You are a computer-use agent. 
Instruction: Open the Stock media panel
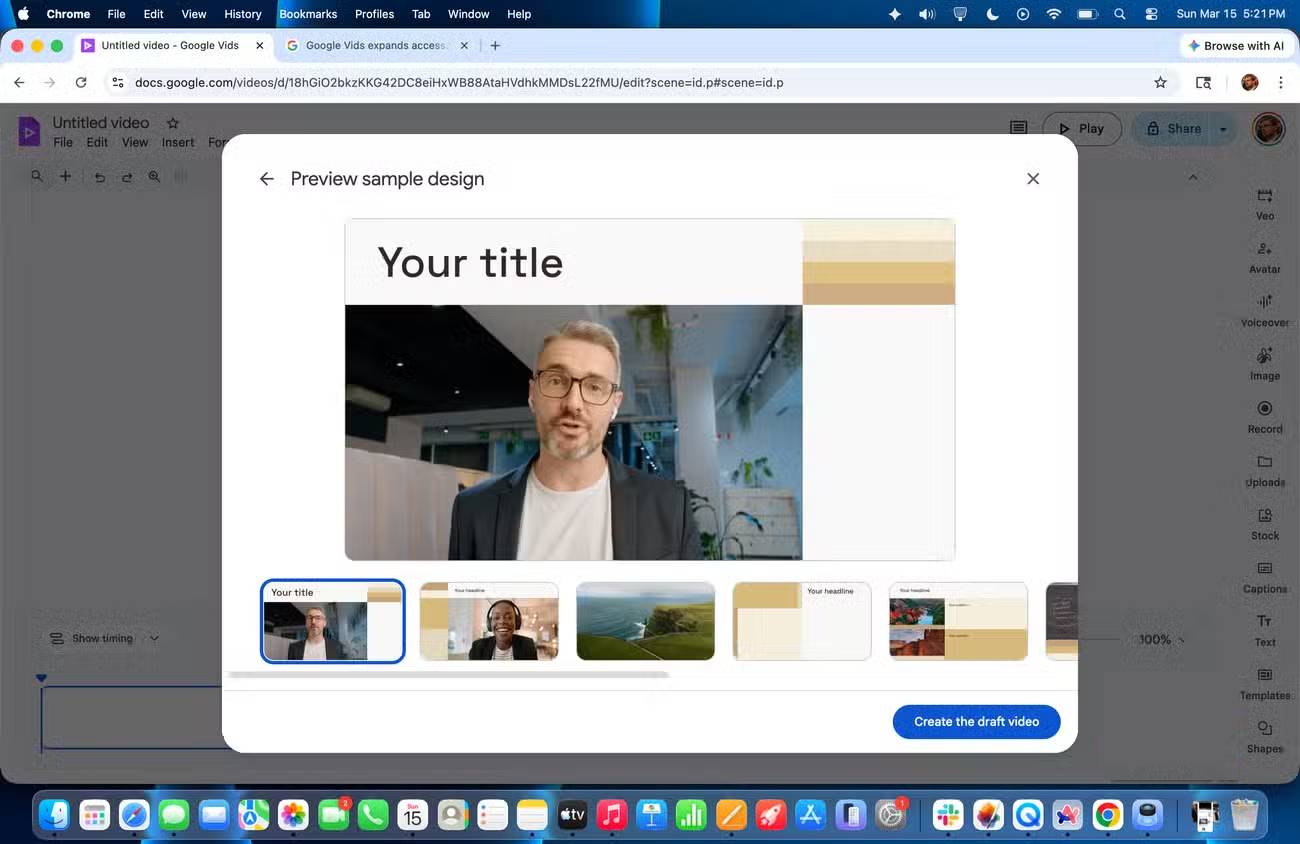tap(1264, 522)
